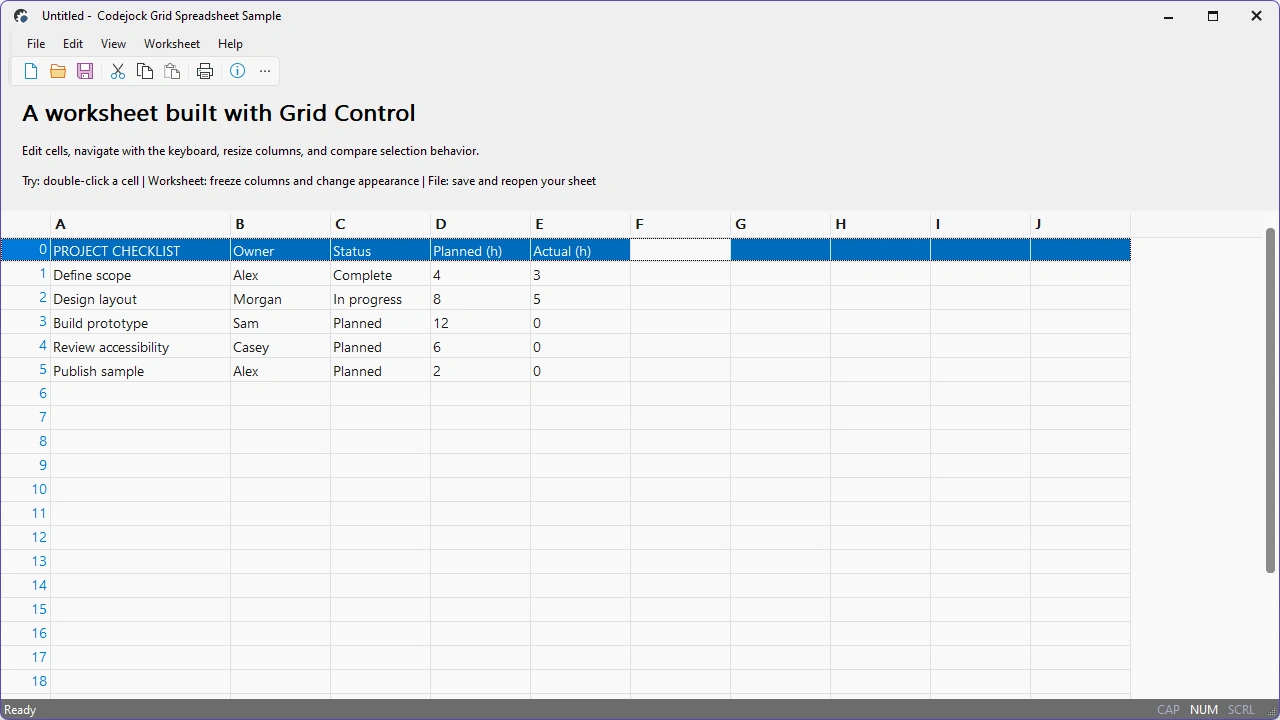Click the Paste clipboard icon
This screenshot has width=1280, height=720.
pyautogui.click(x=172, y=71)
